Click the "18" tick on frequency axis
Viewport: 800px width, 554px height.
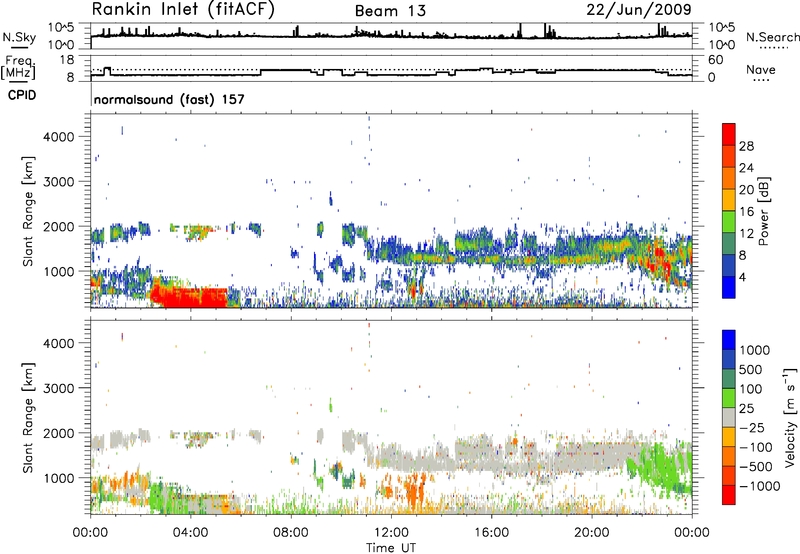67,60
